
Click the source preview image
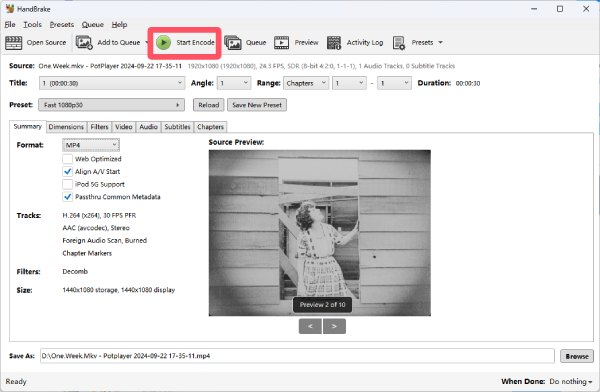320,233
